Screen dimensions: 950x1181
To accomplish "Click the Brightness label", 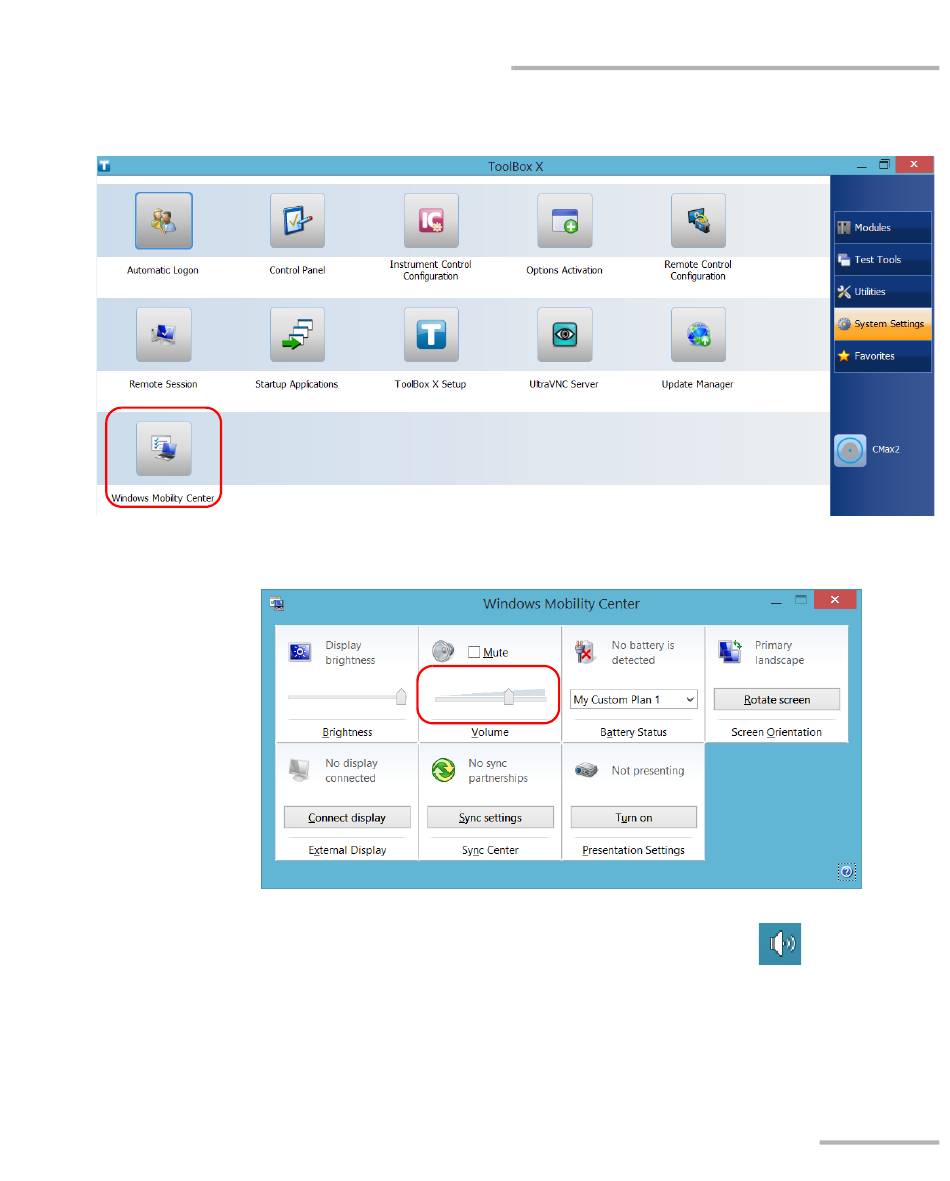I will click(347, 732).
